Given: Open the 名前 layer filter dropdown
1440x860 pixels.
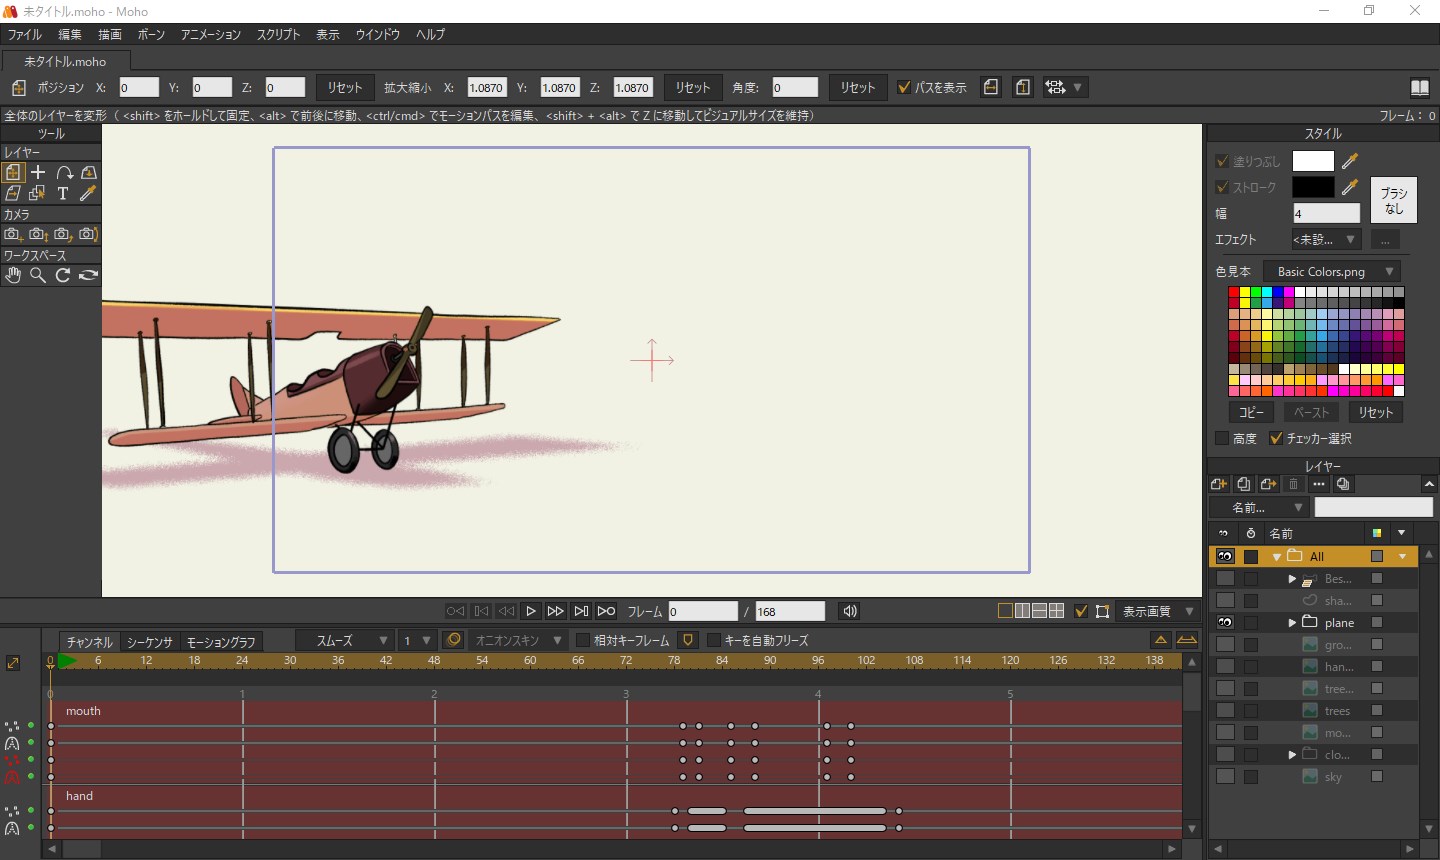Looking at the screenshot, I should [x=1260, y=507].
